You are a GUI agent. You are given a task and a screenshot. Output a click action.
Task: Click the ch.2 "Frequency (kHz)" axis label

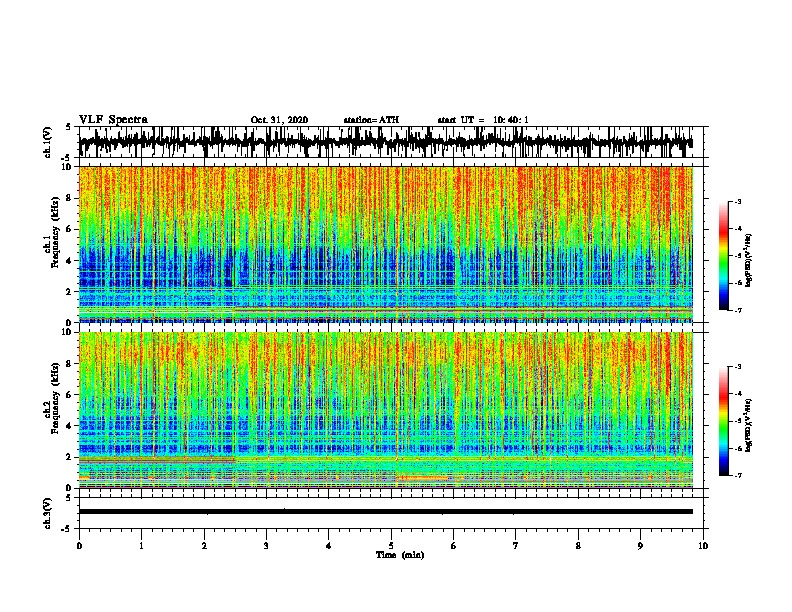(x=55, y=398)
